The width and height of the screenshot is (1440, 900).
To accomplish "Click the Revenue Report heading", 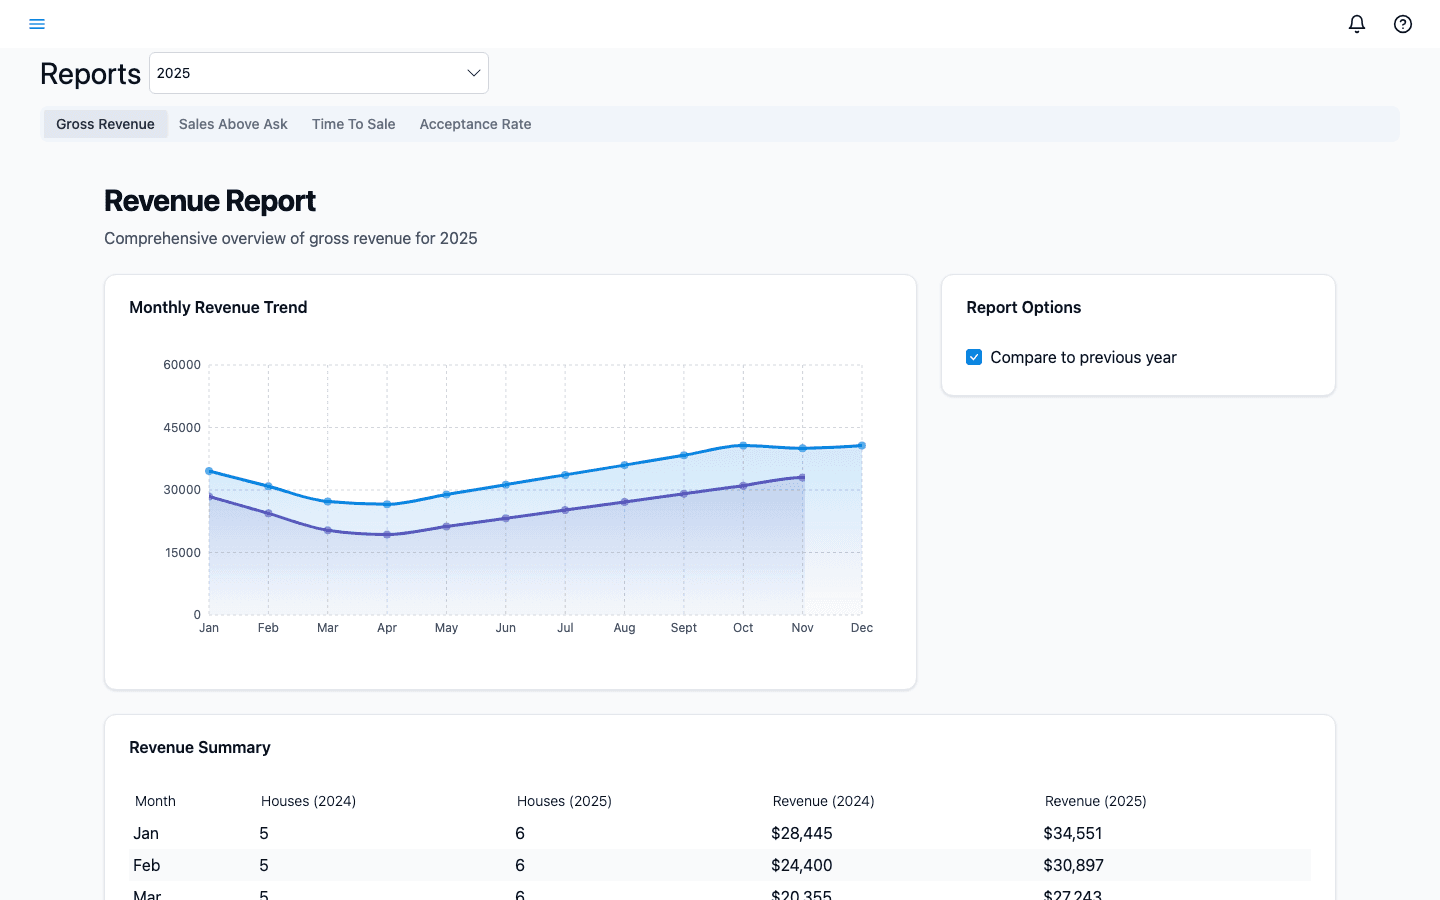I will click(209, 201).
